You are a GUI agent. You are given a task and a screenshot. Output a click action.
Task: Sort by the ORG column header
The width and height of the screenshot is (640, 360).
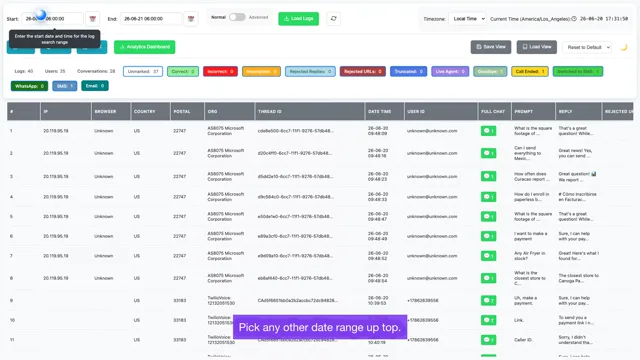229,111
